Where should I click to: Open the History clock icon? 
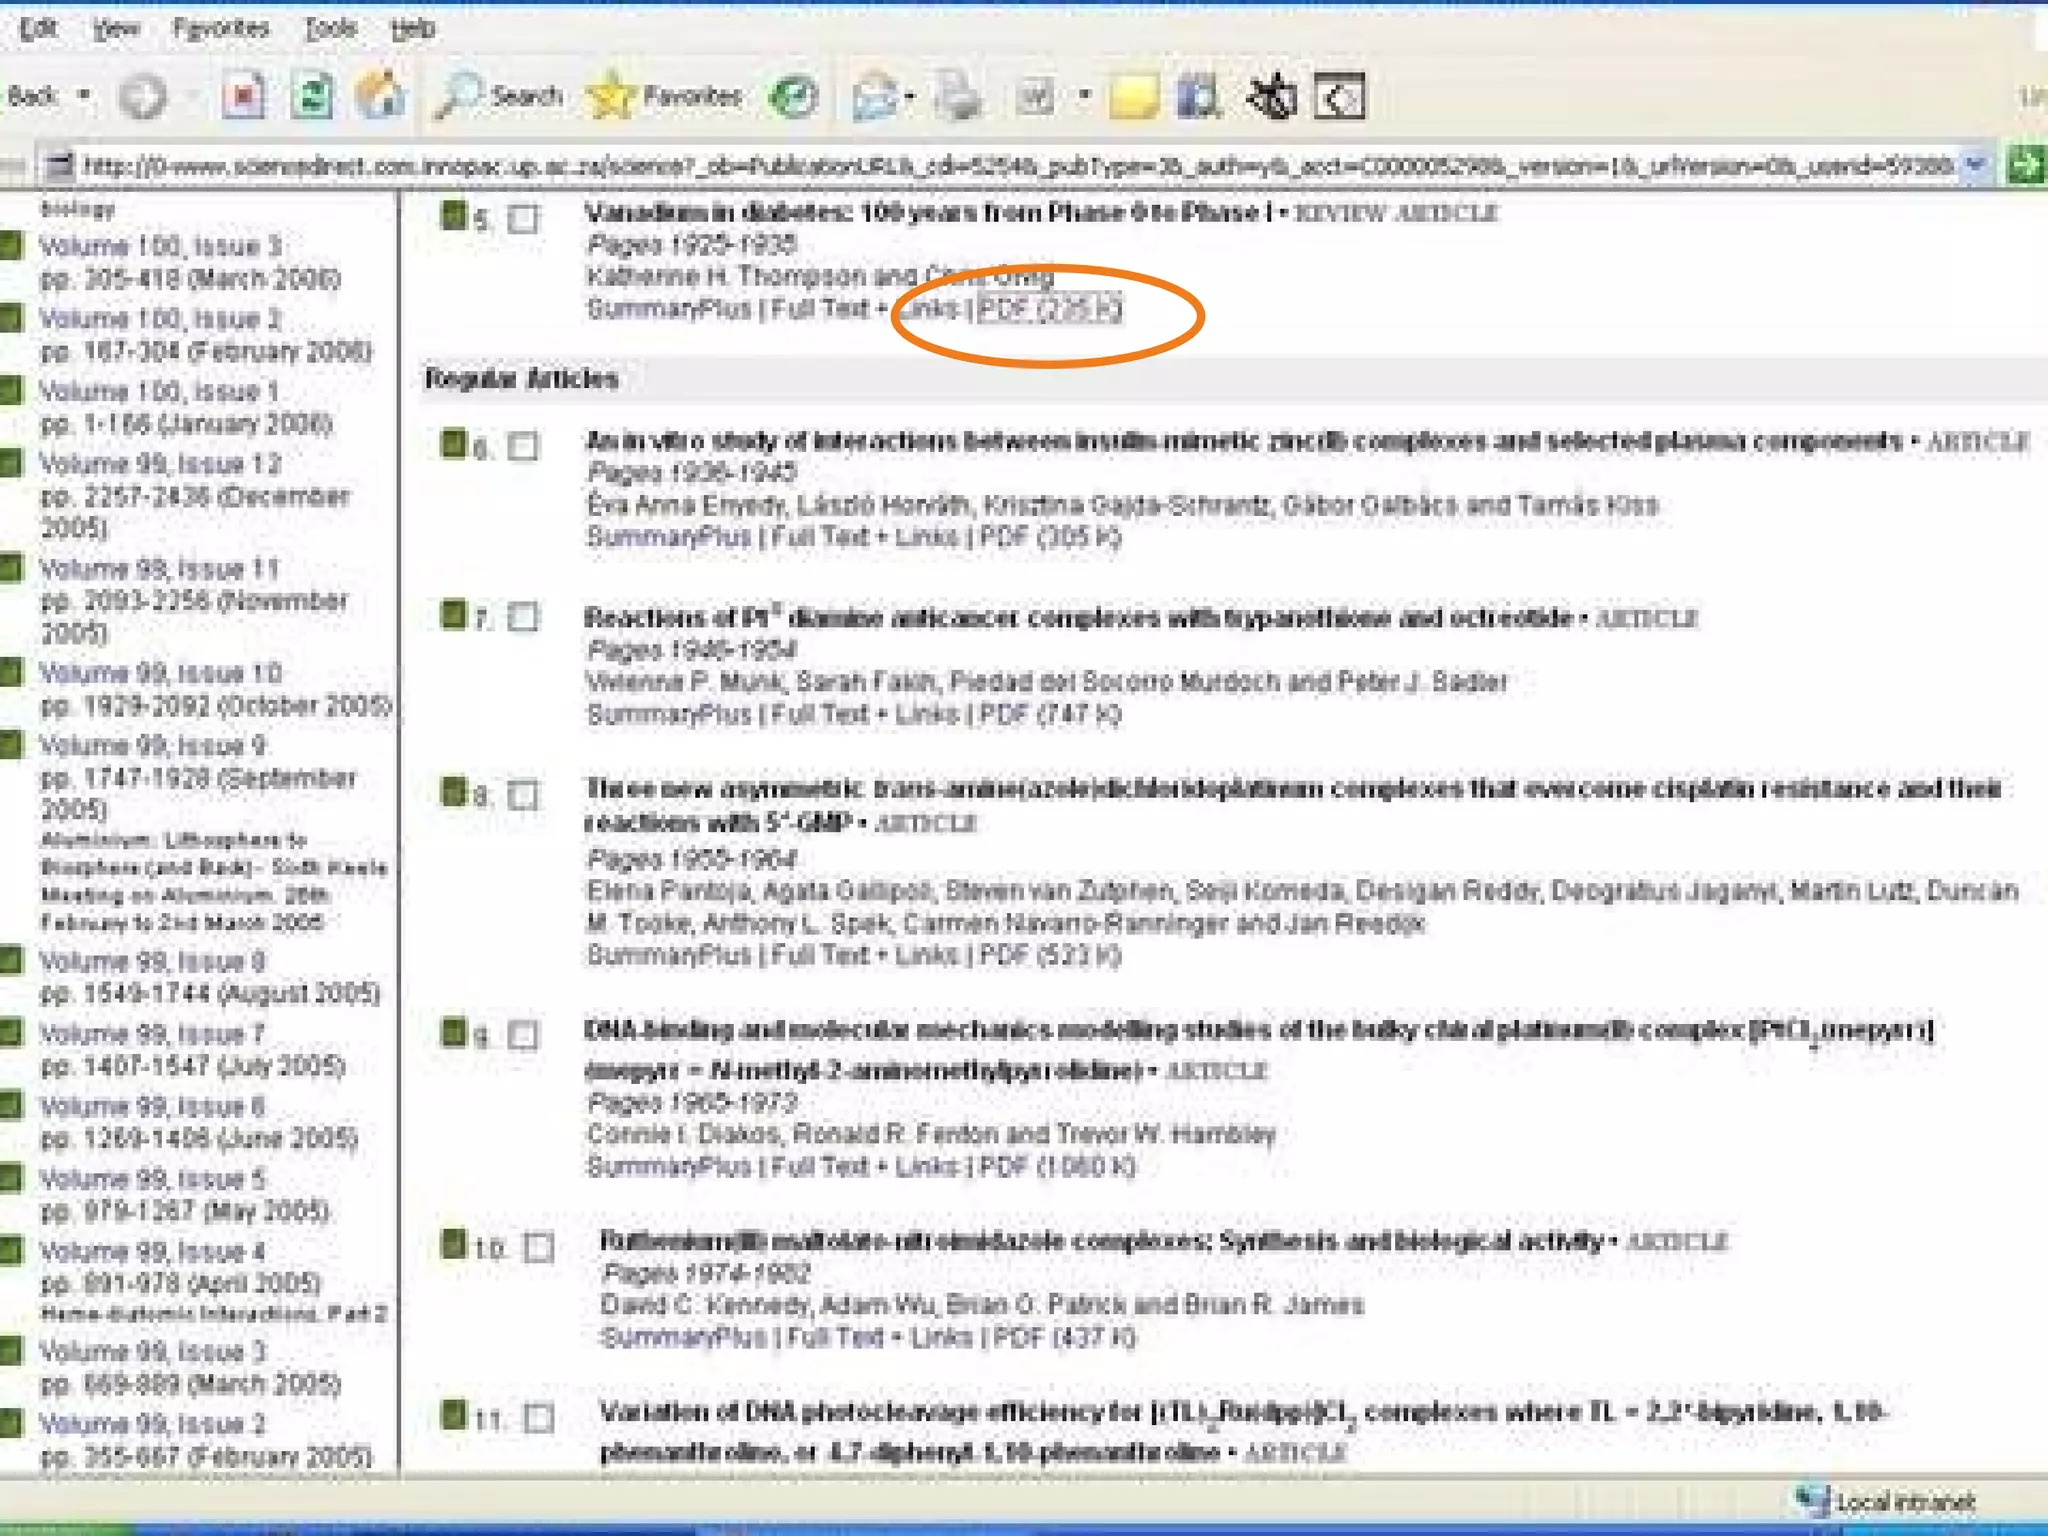[794, 97]
